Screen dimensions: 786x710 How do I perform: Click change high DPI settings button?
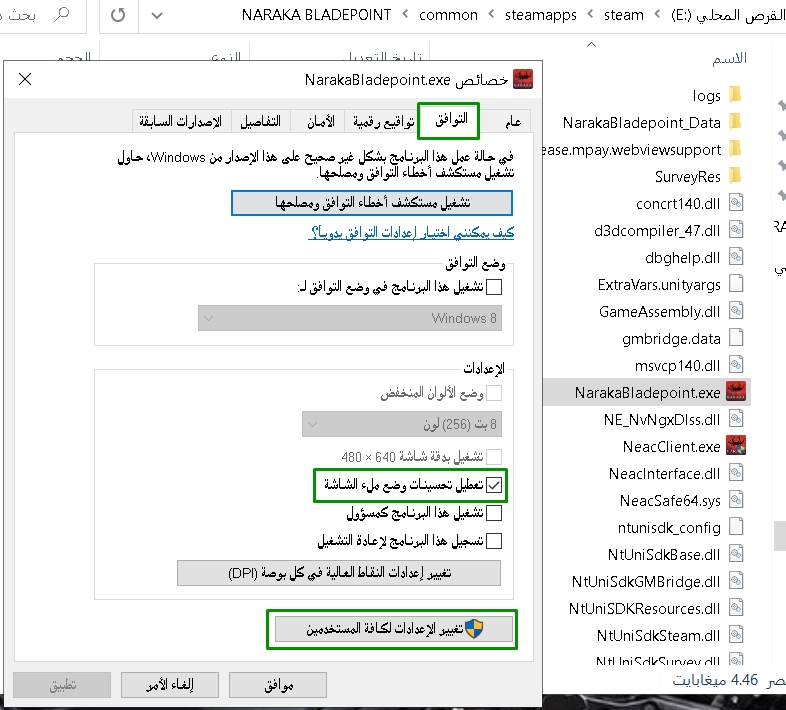click(x=339, y=573)
